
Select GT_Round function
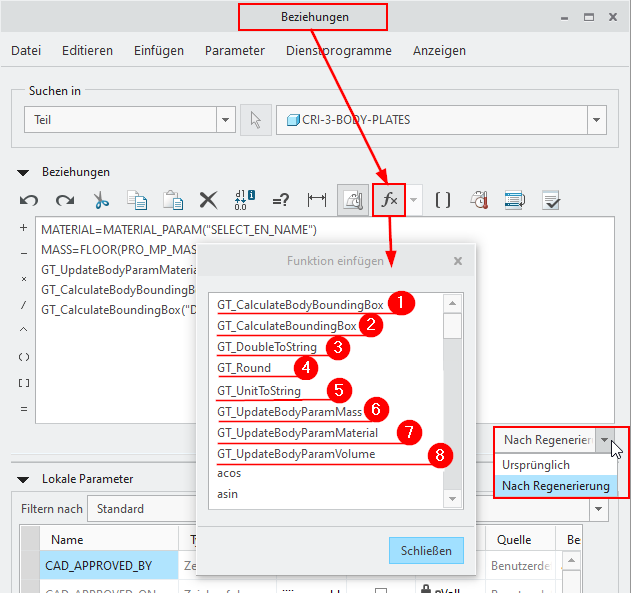pyautogui.click(x=244, y=368)
